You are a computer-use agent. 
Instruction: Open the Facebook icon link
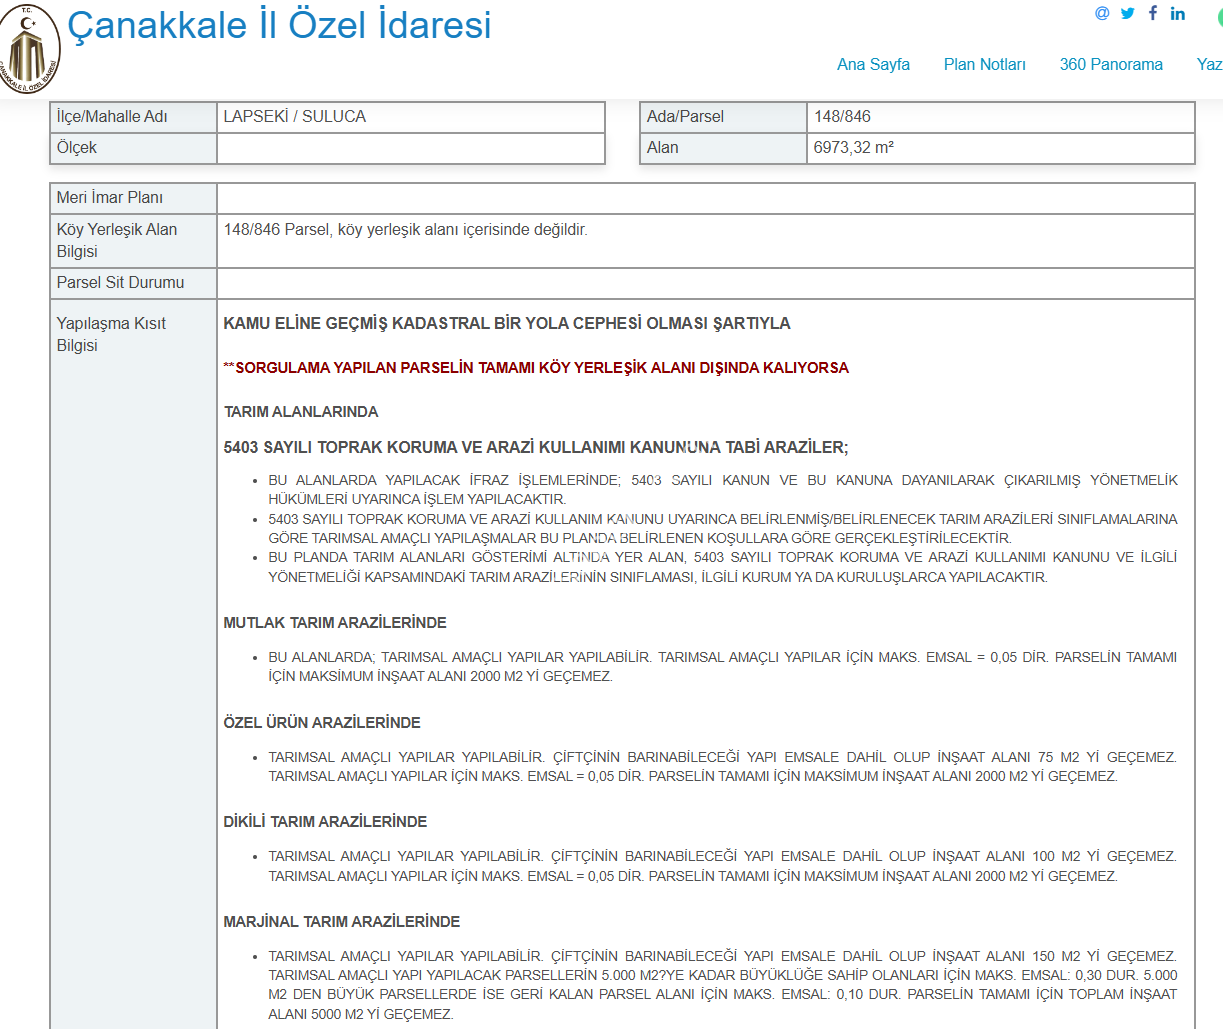pos(1153,13)
